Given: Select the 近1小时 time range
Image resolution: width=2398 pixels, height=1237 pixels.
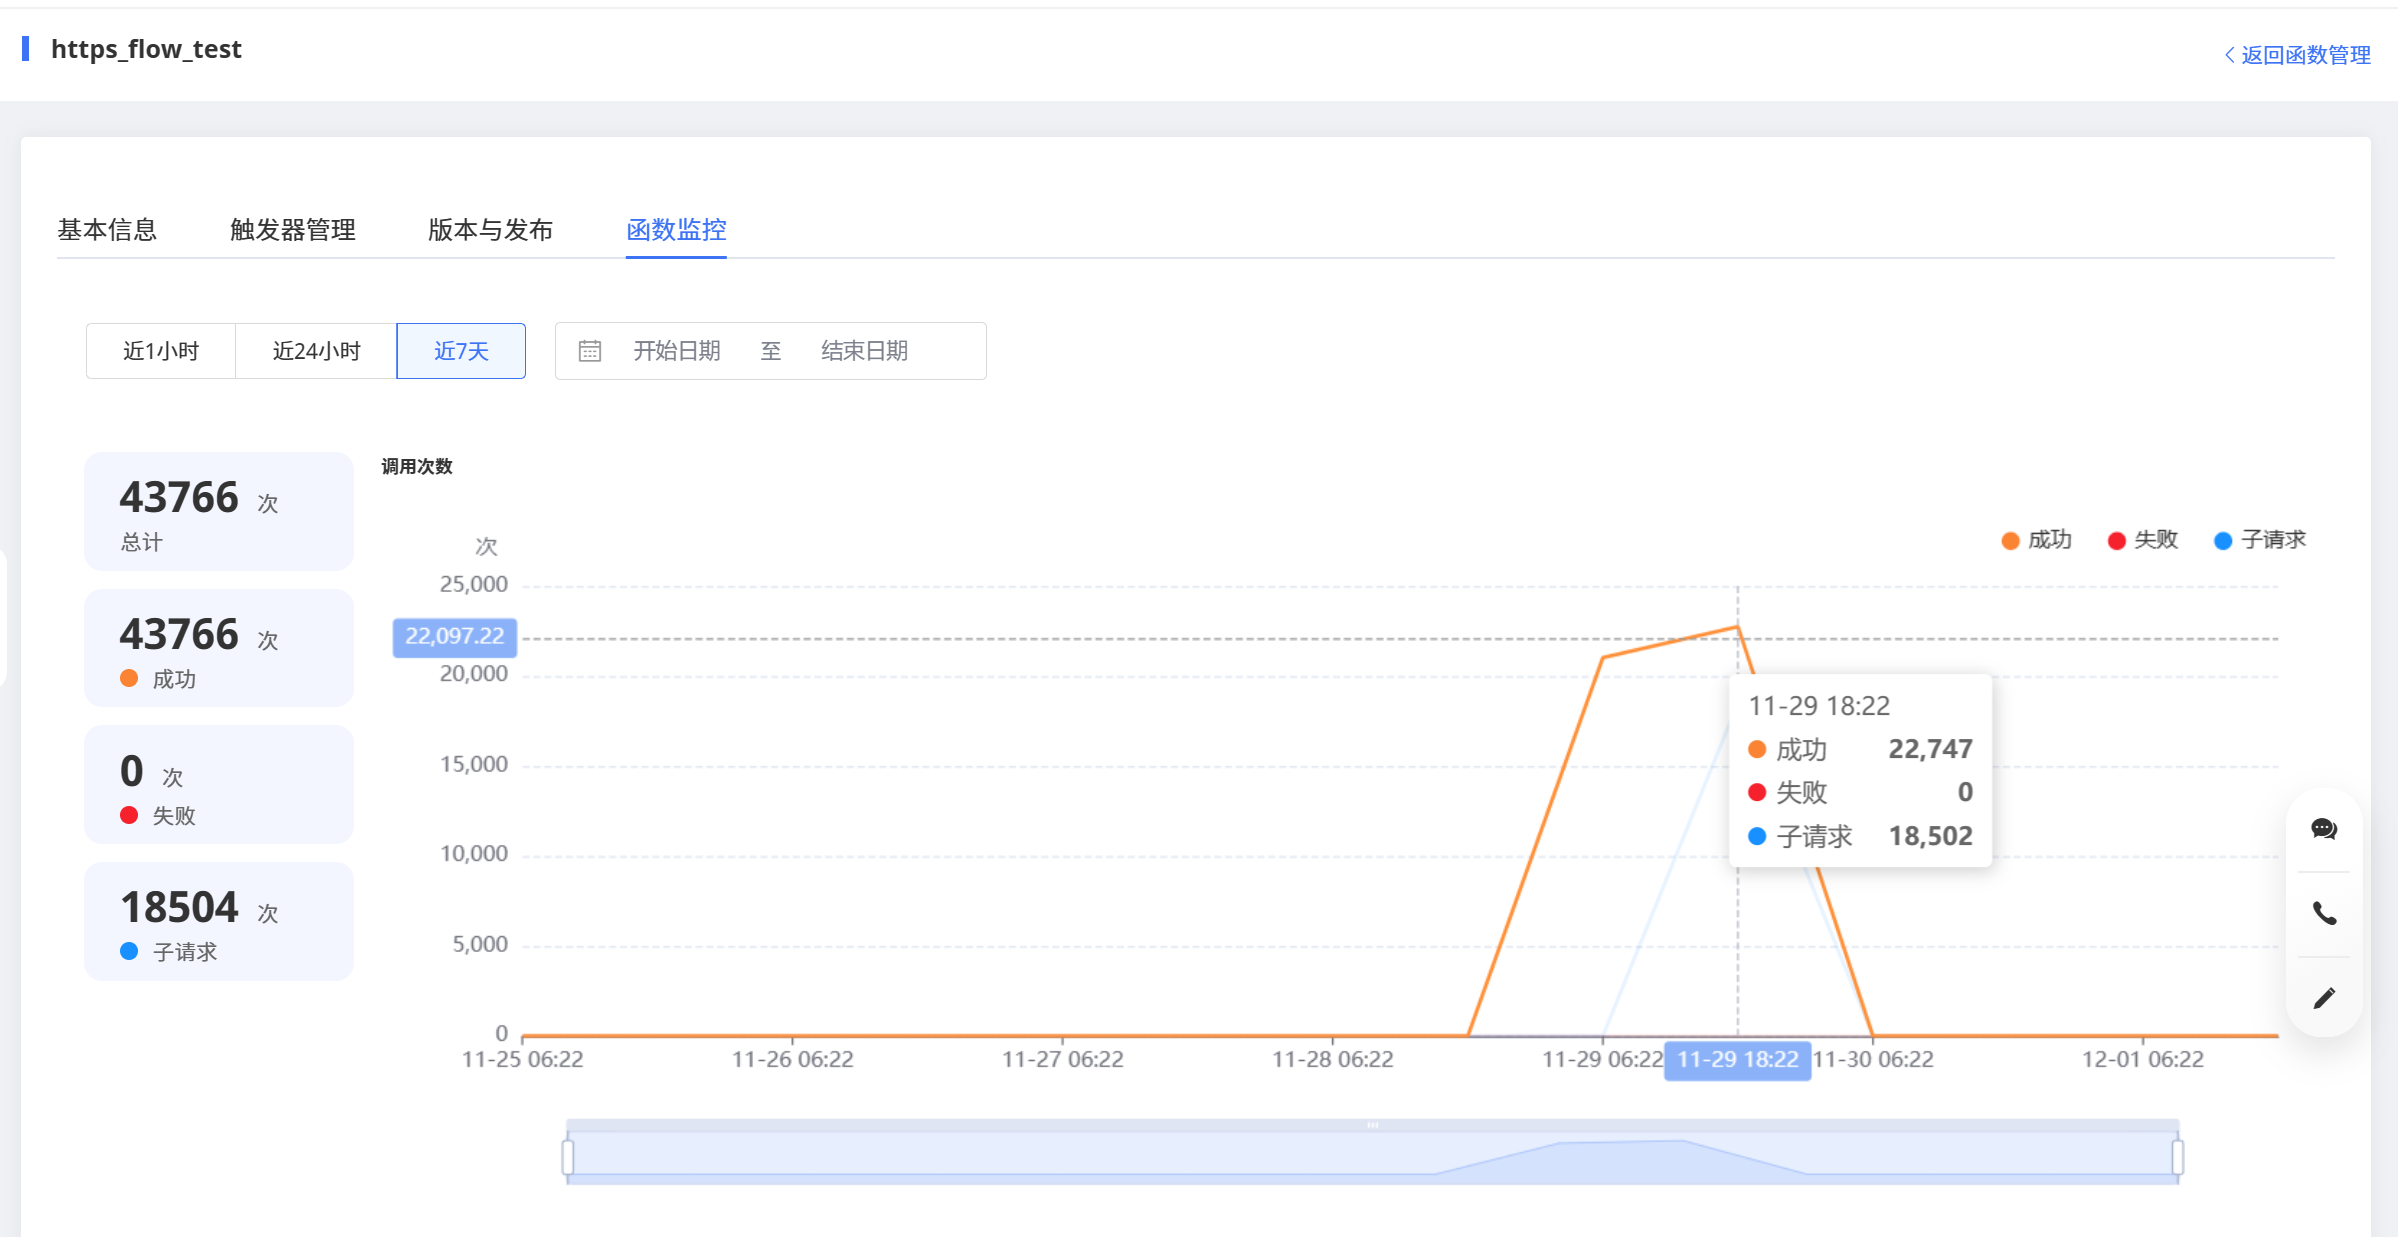Looking at the screenshot, I should click(161, 351).
